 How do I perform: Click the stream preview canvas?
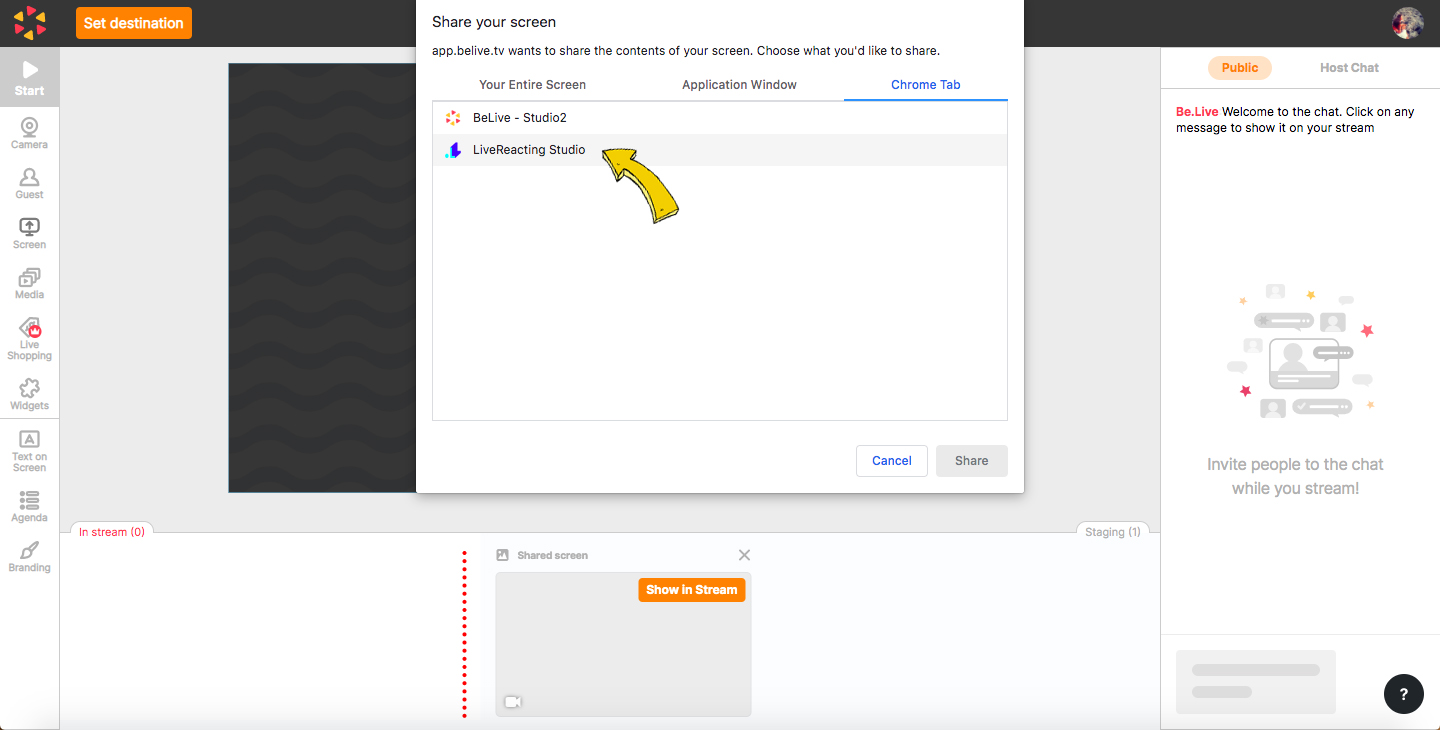point(322,278)
